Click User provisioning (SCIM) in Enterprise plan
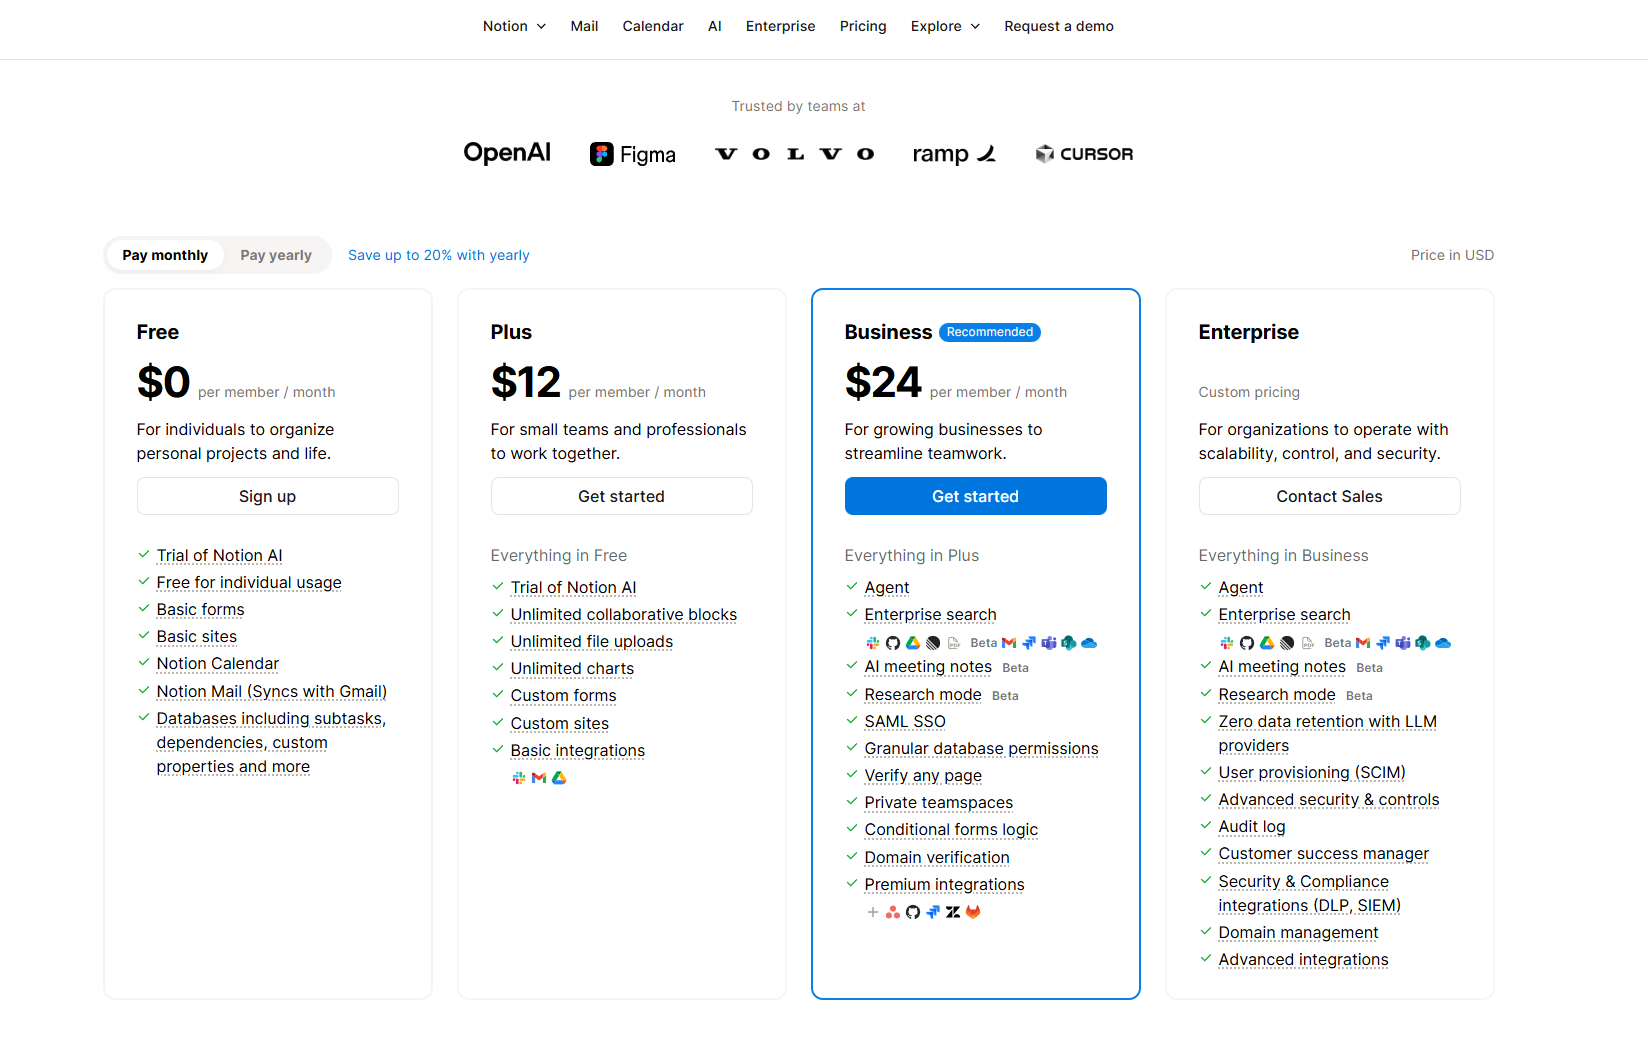 pos(1312,772)
